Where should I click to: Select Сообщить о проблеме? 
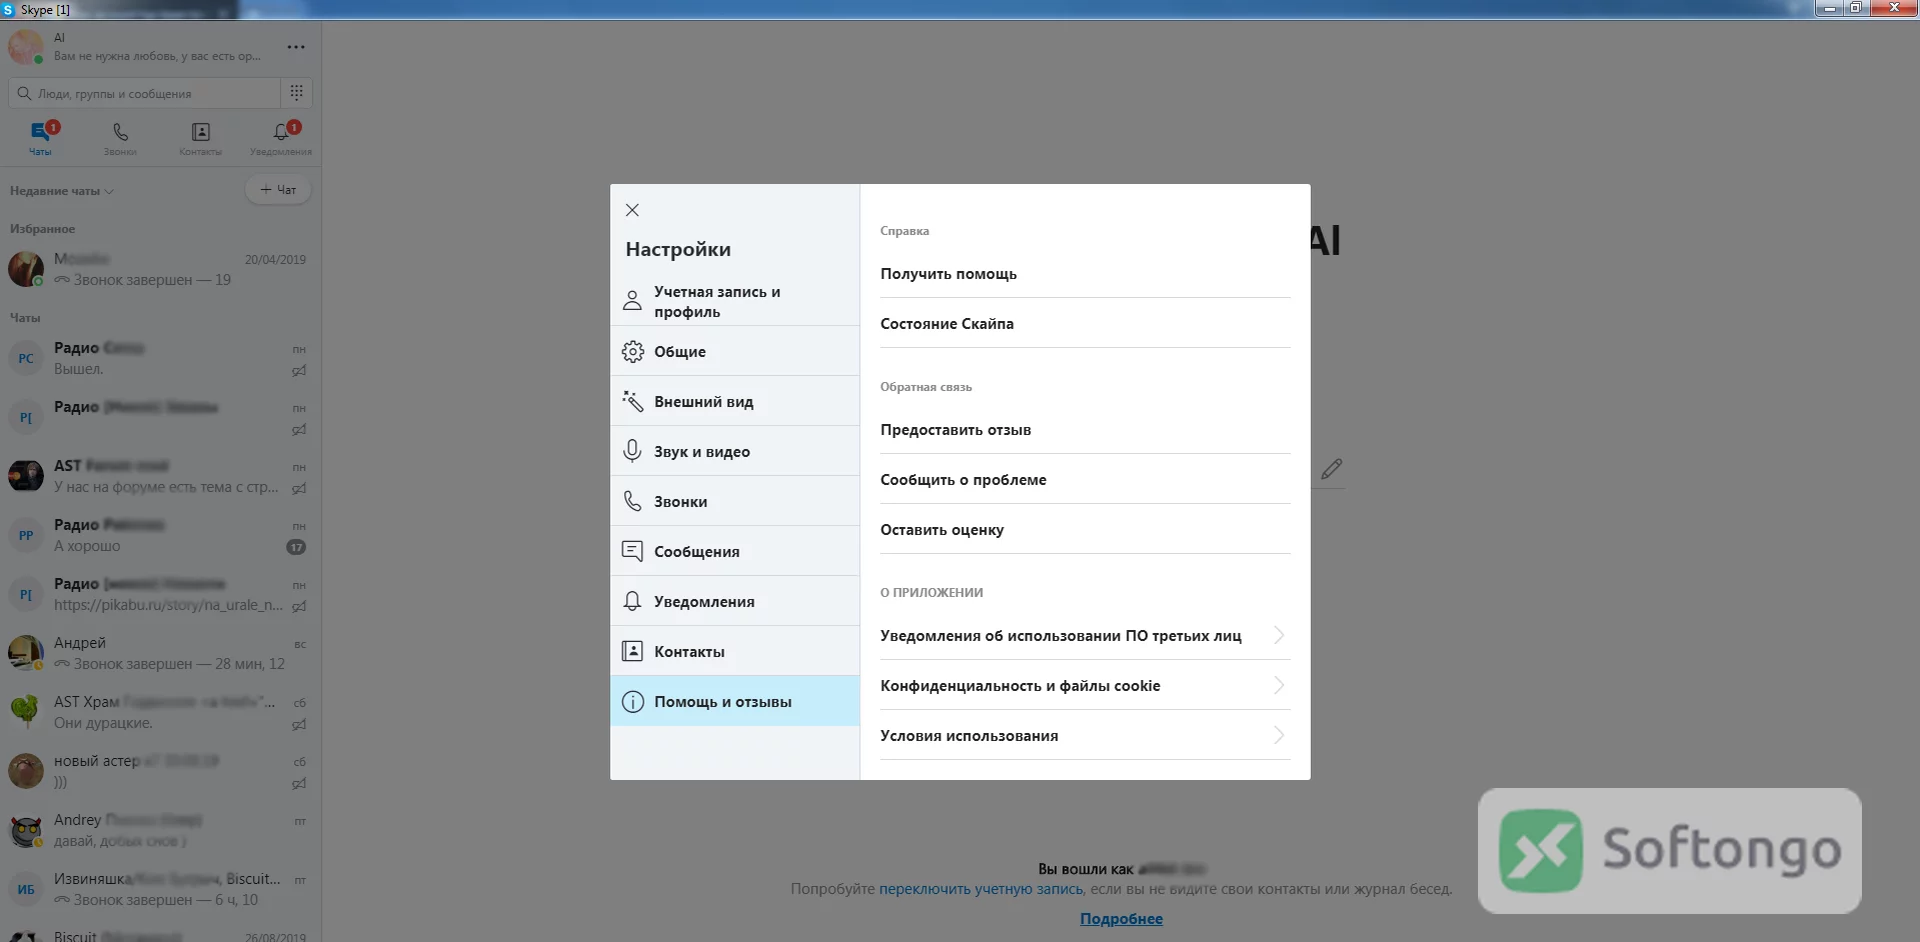point(1085,479)
